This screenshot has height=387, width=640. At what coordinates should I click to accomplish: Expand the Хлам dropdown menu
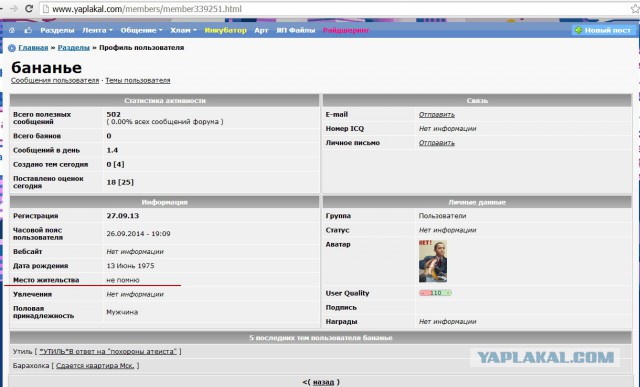click(x=183, y=30)
